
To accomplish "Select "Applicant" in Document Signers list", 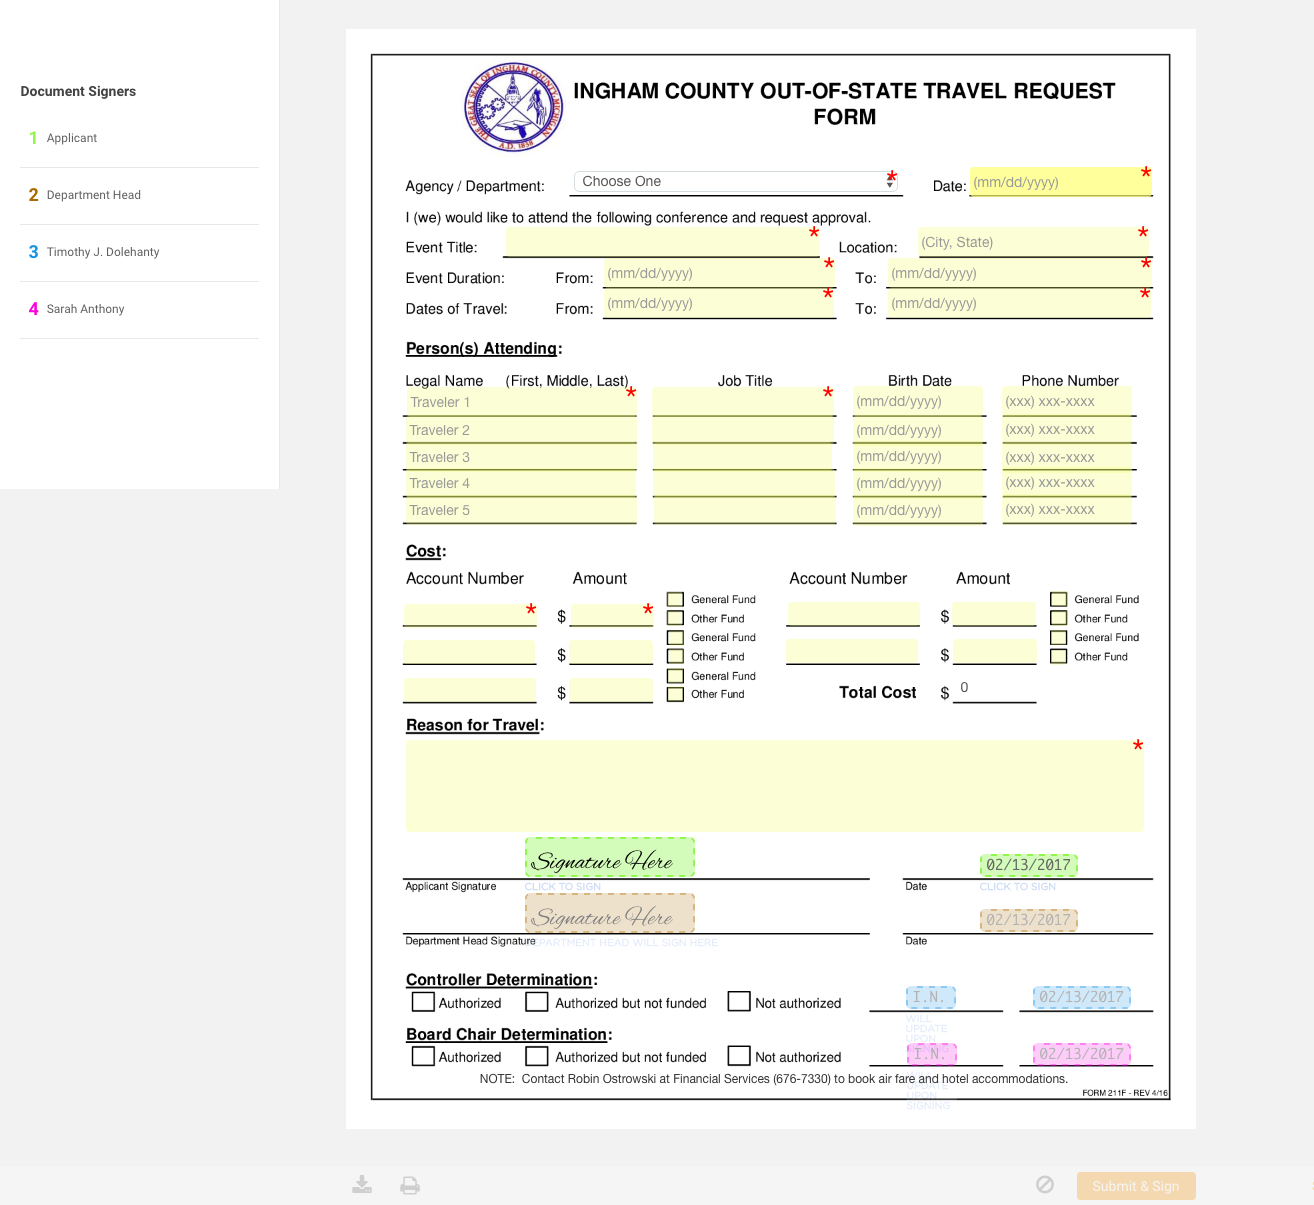I will pos(71,138).
